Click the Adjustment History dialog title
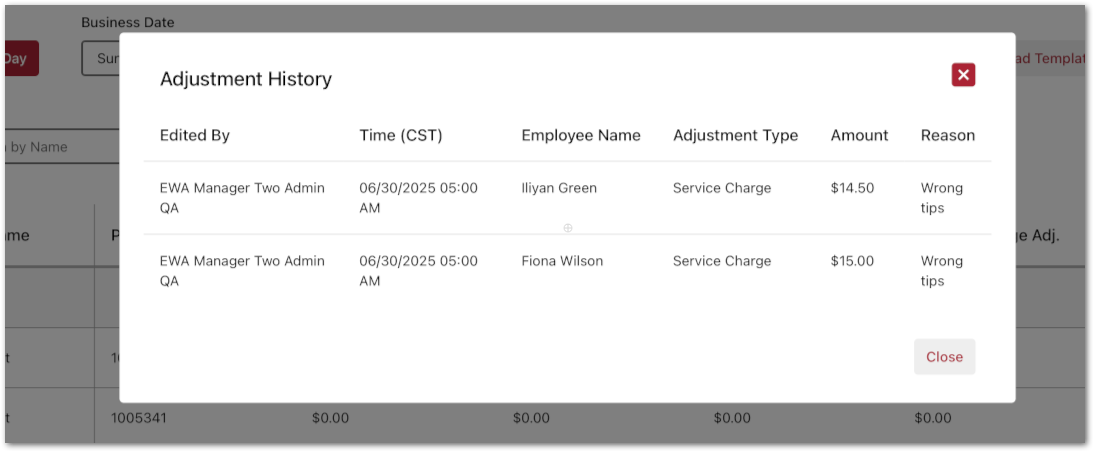The height and width of the screenshot is (452, 1094). tap(246, 79)
